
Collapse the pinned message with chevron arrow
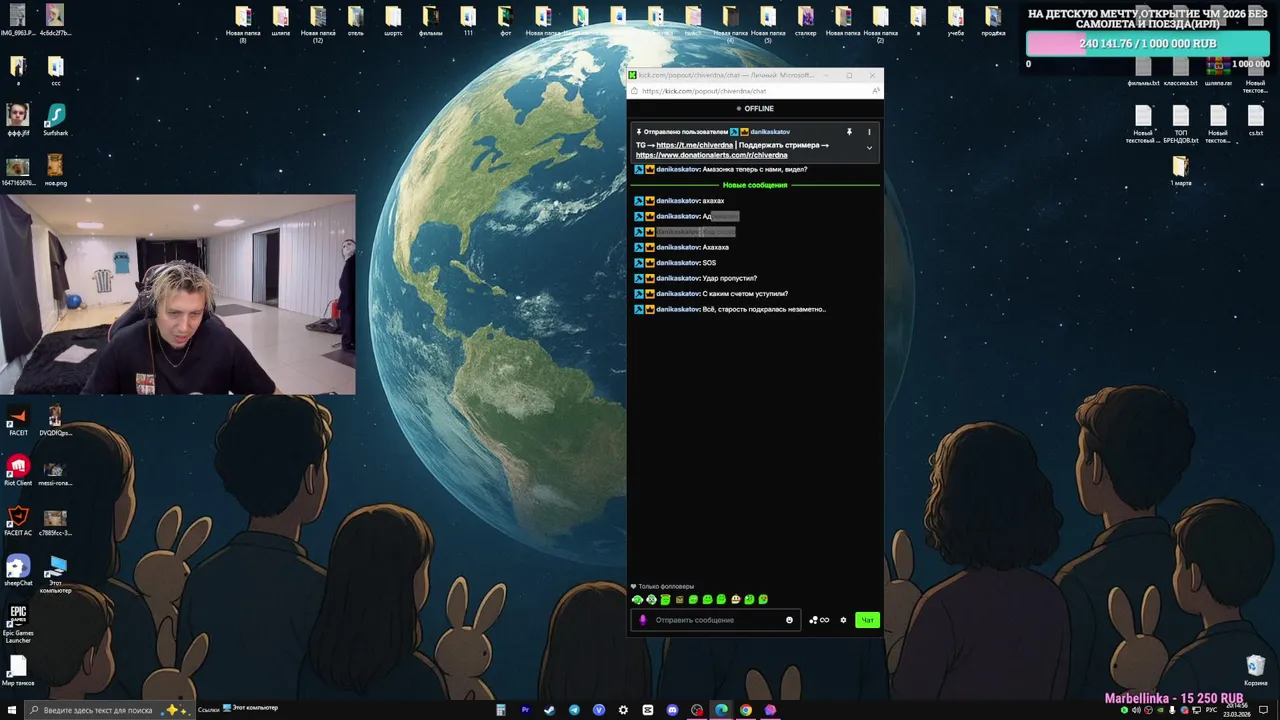point(869,148)
